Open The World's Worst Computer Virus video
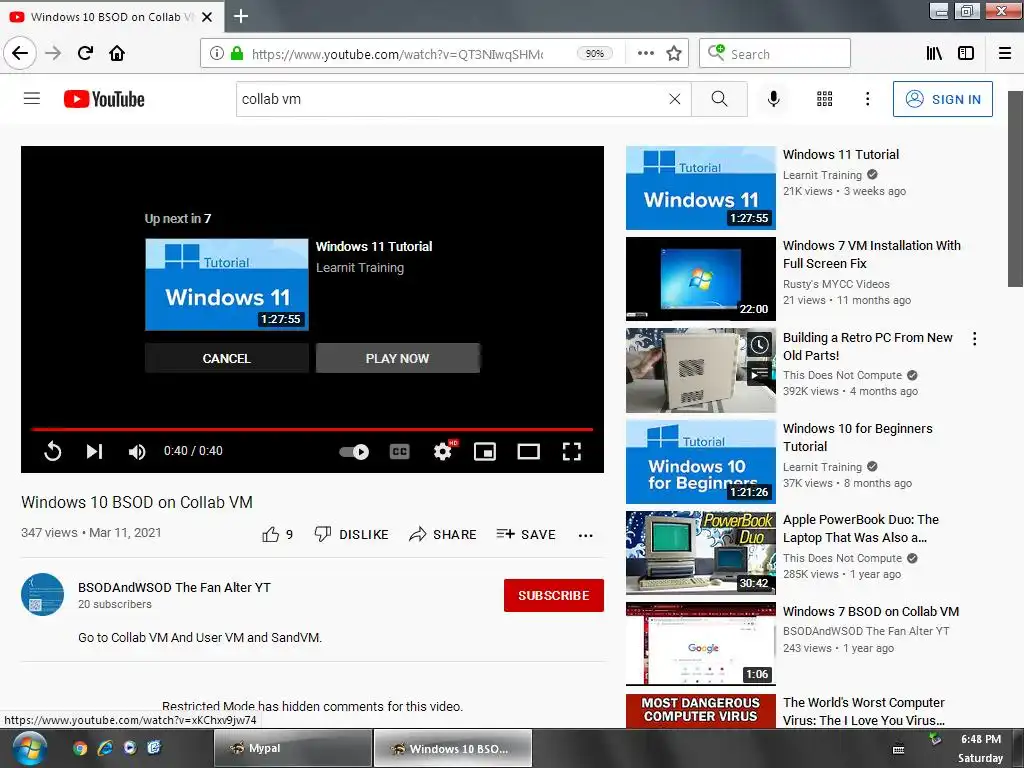 (864, 711)
